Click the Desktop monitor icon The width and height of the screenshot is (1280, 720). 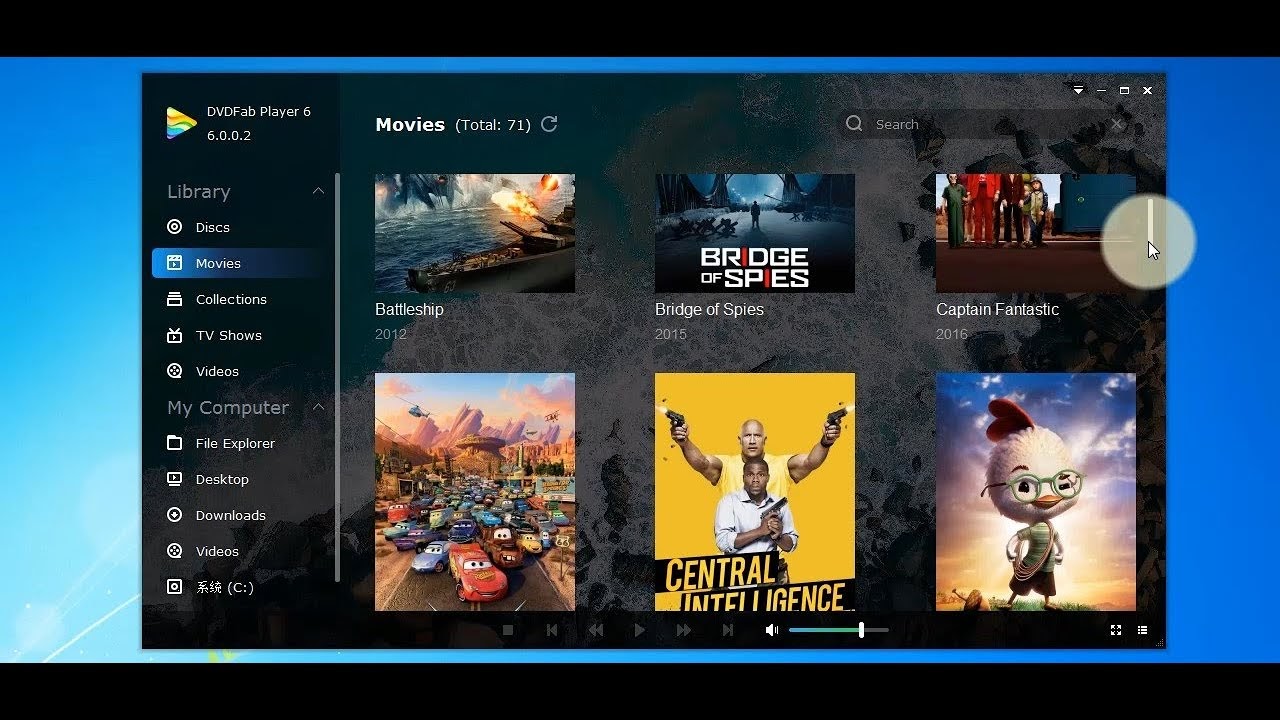pyautogui.click(x=175, y=479)
